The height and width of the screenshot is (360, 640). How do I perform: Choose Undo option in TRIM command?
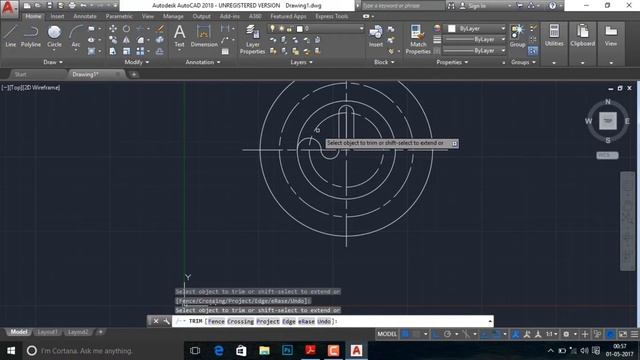pos(324,321)
